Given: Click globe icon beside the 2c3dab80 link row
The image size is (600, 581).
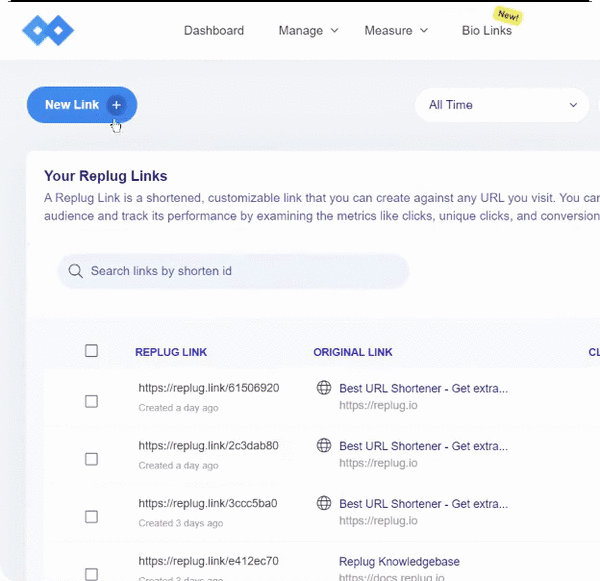Looking at the screenshot, I should tap(324, 446).
